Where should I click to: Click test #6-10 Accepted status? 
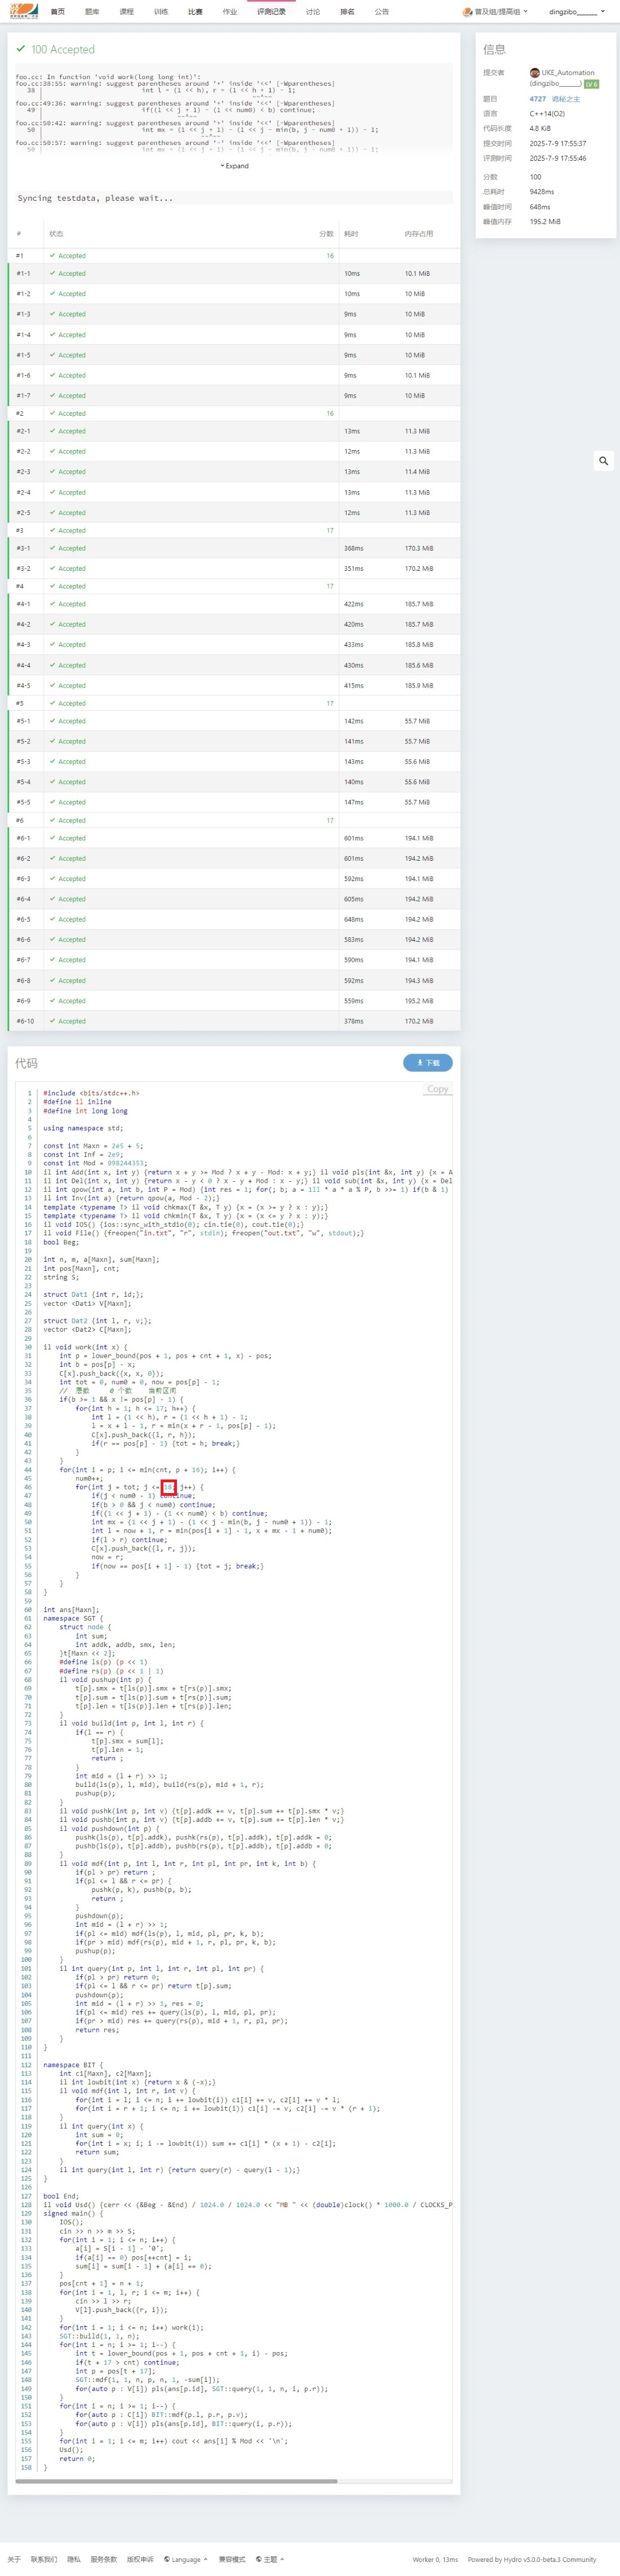[68, 1021]
